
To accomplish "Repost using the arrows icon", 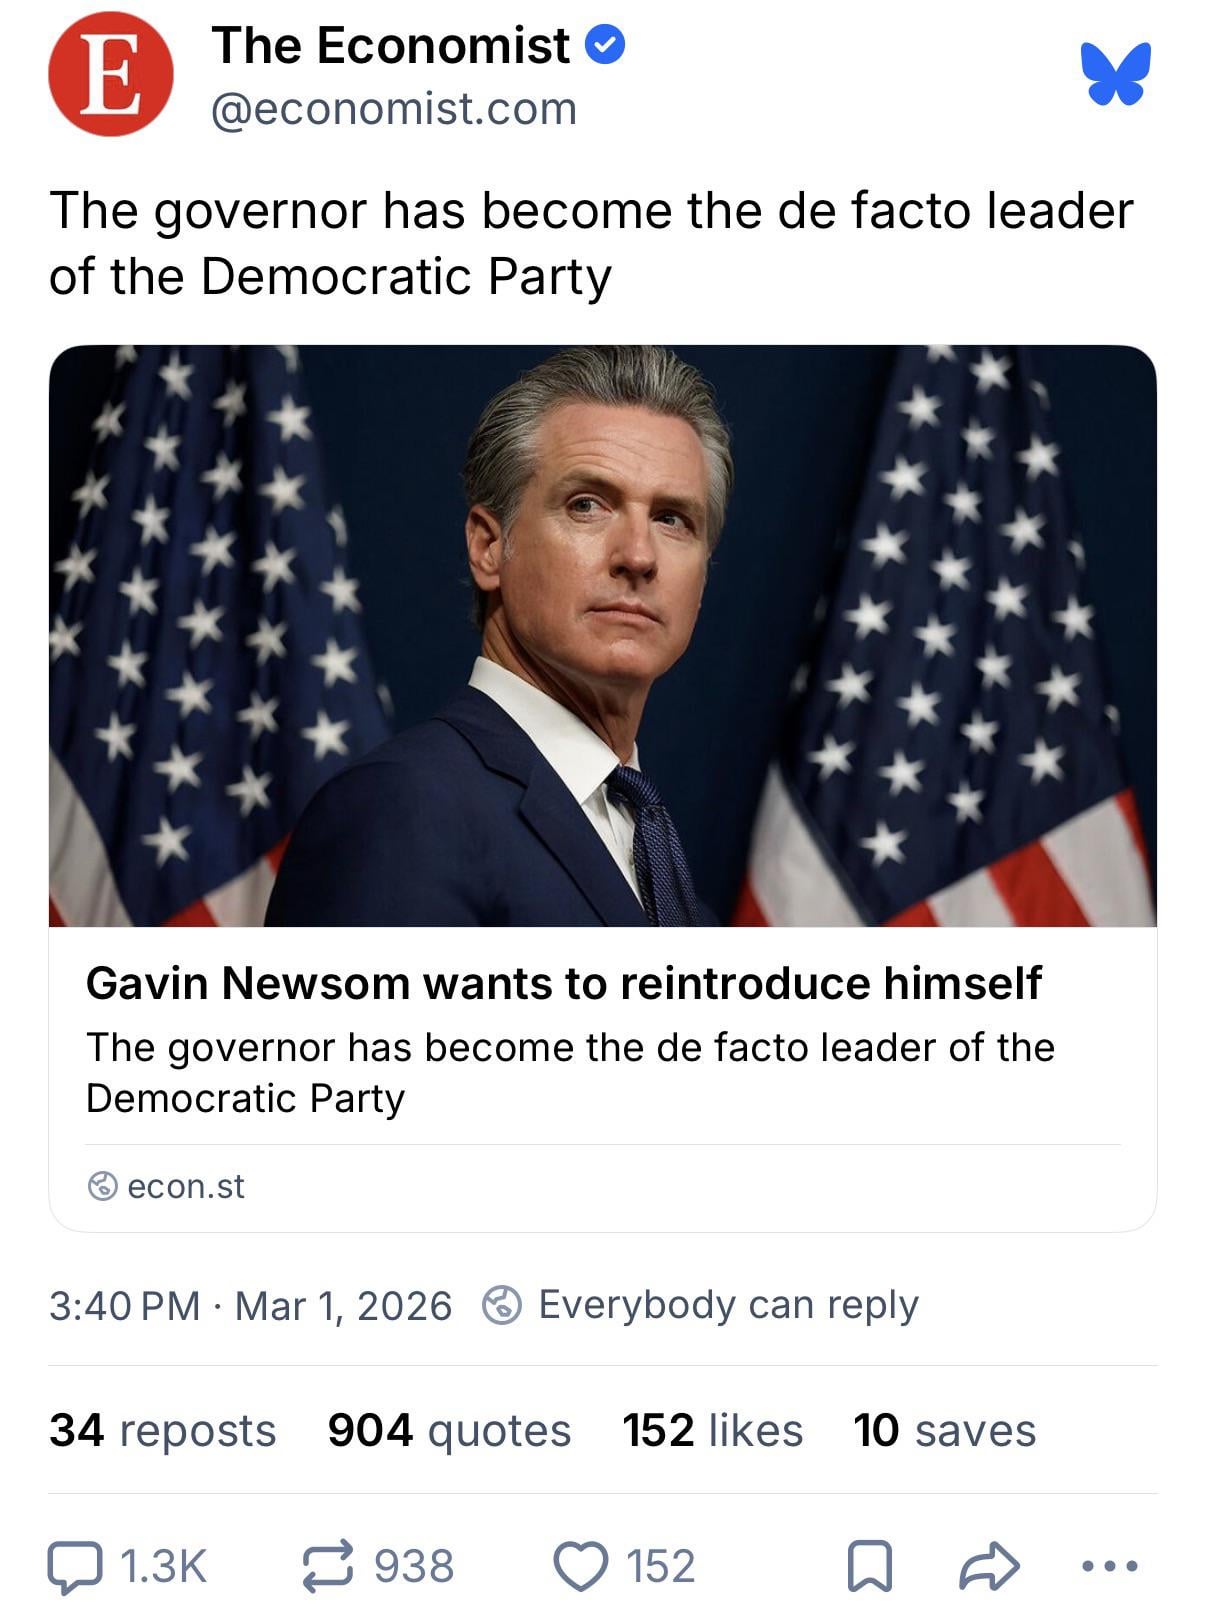I will [329, 1566].
